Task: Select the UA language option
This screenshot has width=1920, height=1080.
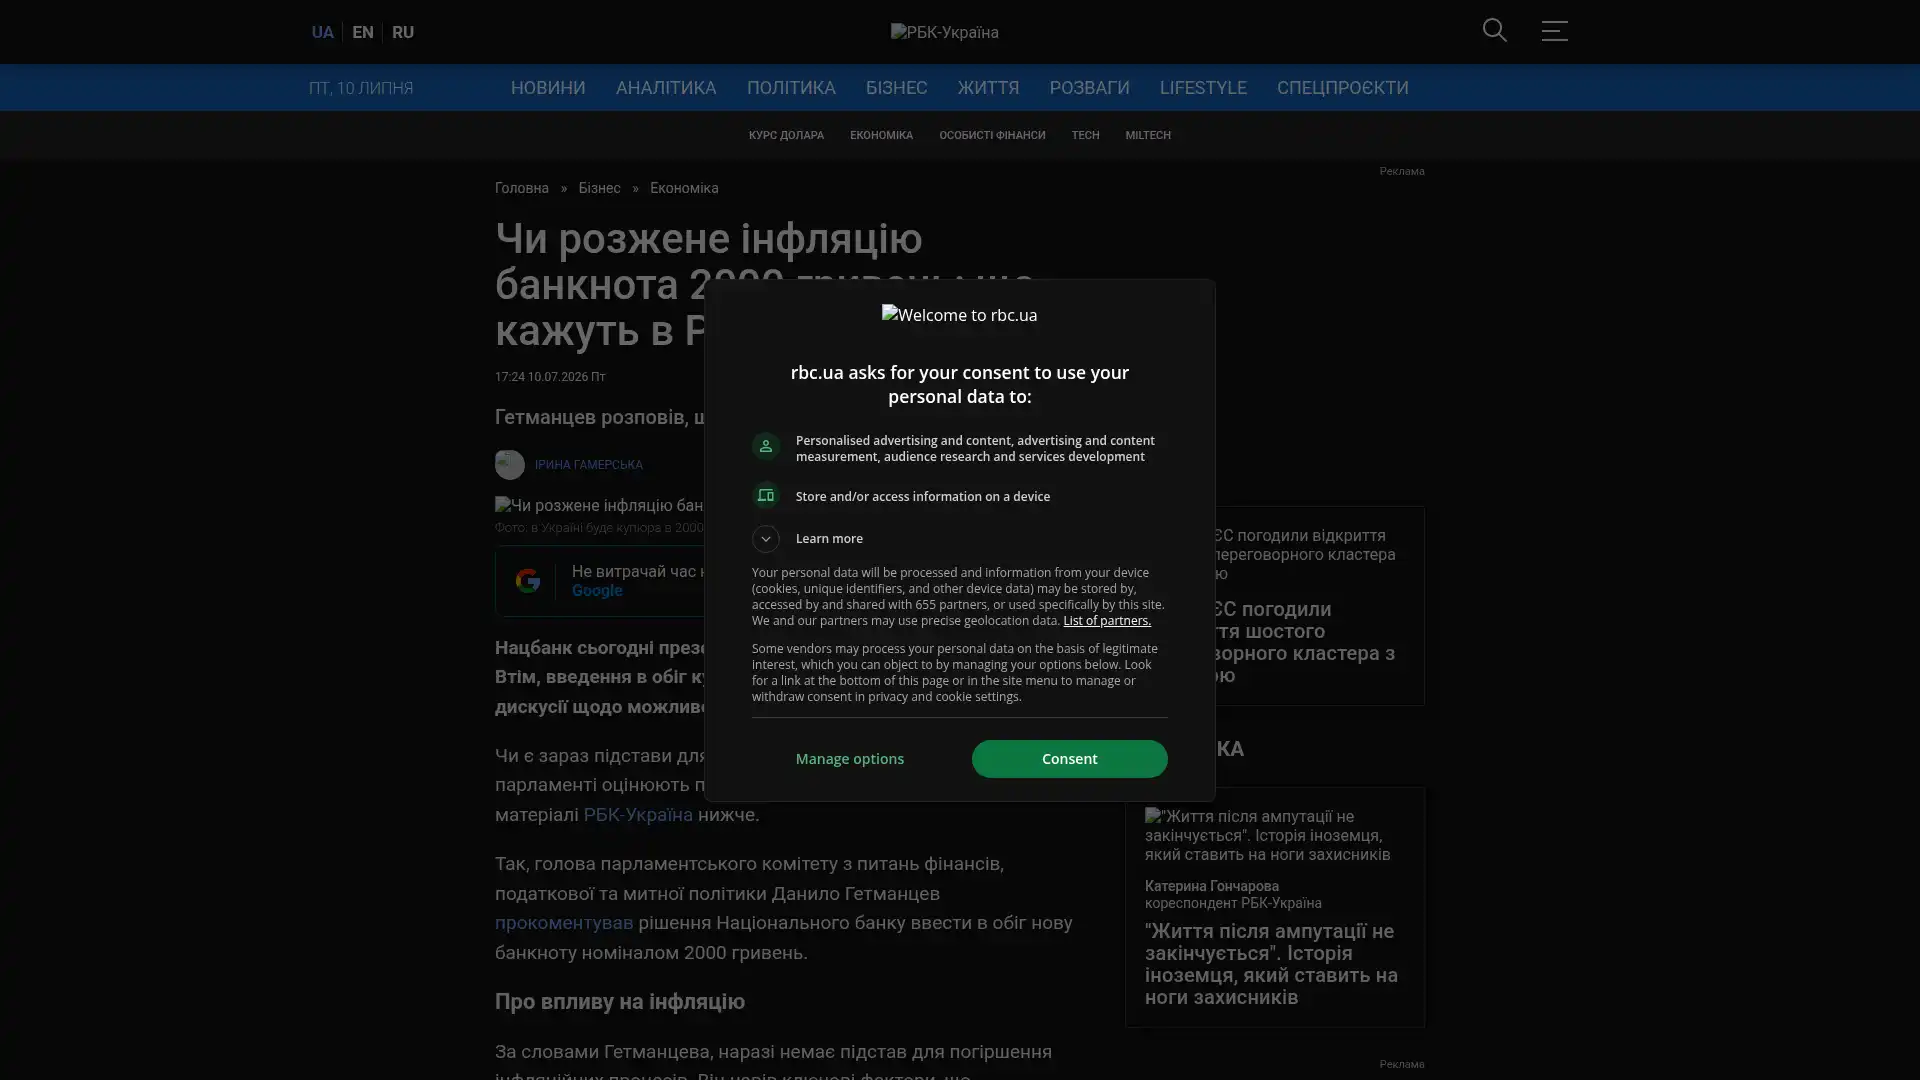Action: point(322,32)
